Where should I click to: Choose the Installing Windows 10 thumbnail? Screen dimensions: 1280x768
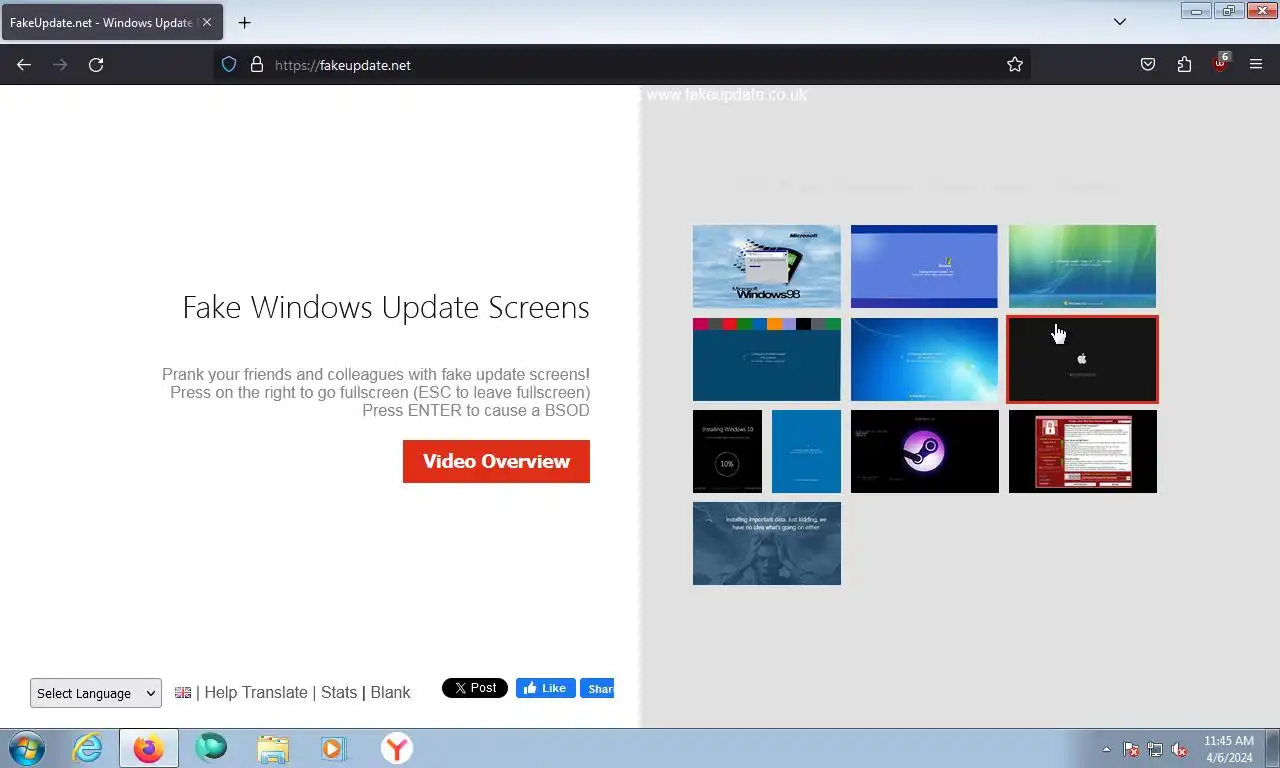coord(727,451)
